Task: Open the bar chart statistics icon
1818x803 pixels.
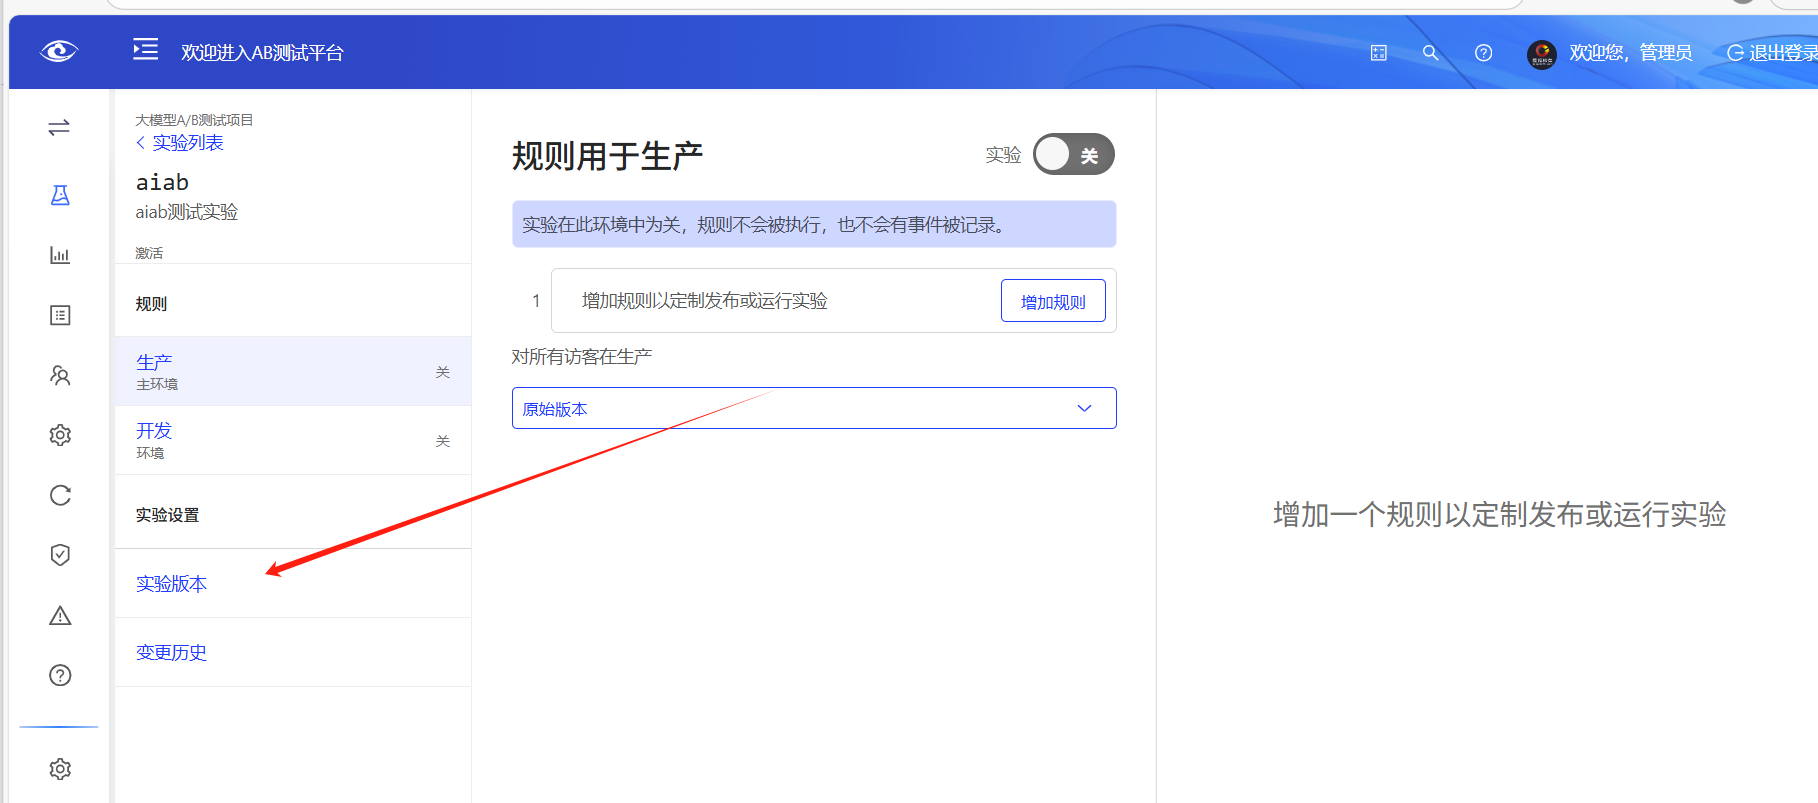Action: [x=60, y=255]
